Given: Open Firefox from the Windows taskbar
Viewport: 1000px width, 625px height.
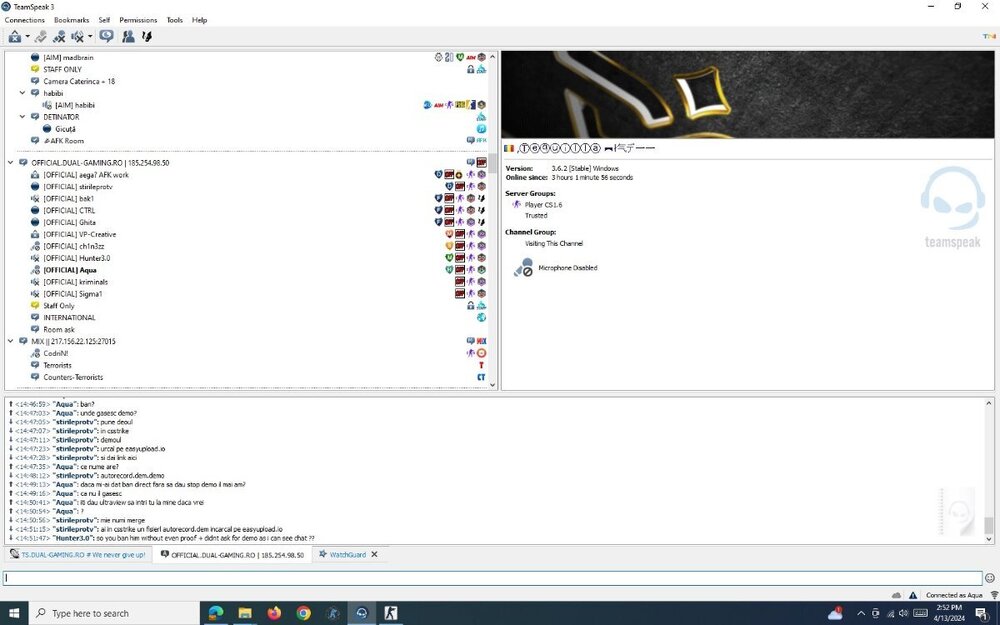Looking at the screenshot, I should coord(274,613).
